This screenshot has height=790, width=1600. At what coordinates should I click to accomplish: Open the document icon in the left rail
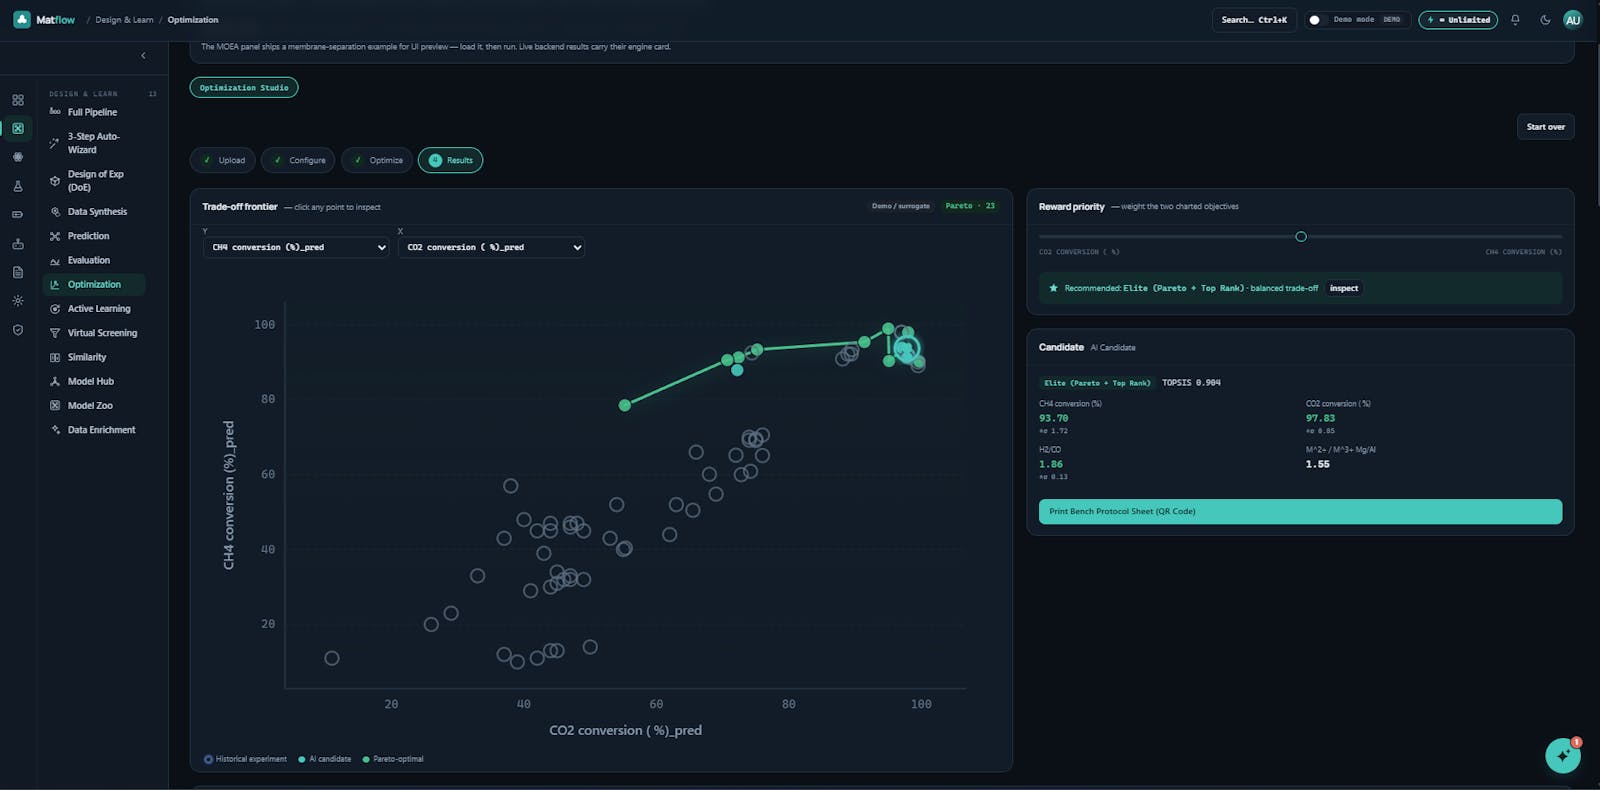click(x=18, y=272)
